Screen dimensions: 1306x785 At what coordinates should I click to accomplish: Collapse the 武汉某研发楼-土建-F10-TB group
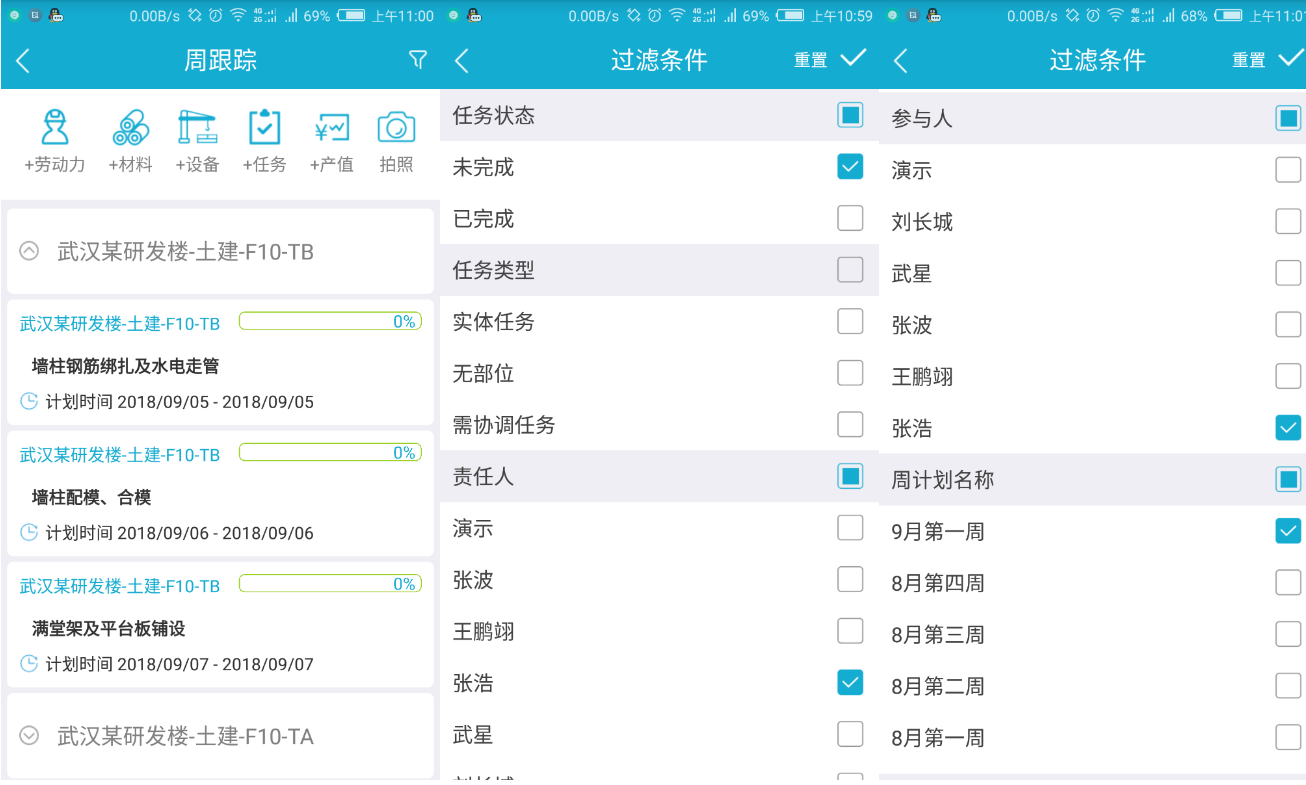(29, 252)
